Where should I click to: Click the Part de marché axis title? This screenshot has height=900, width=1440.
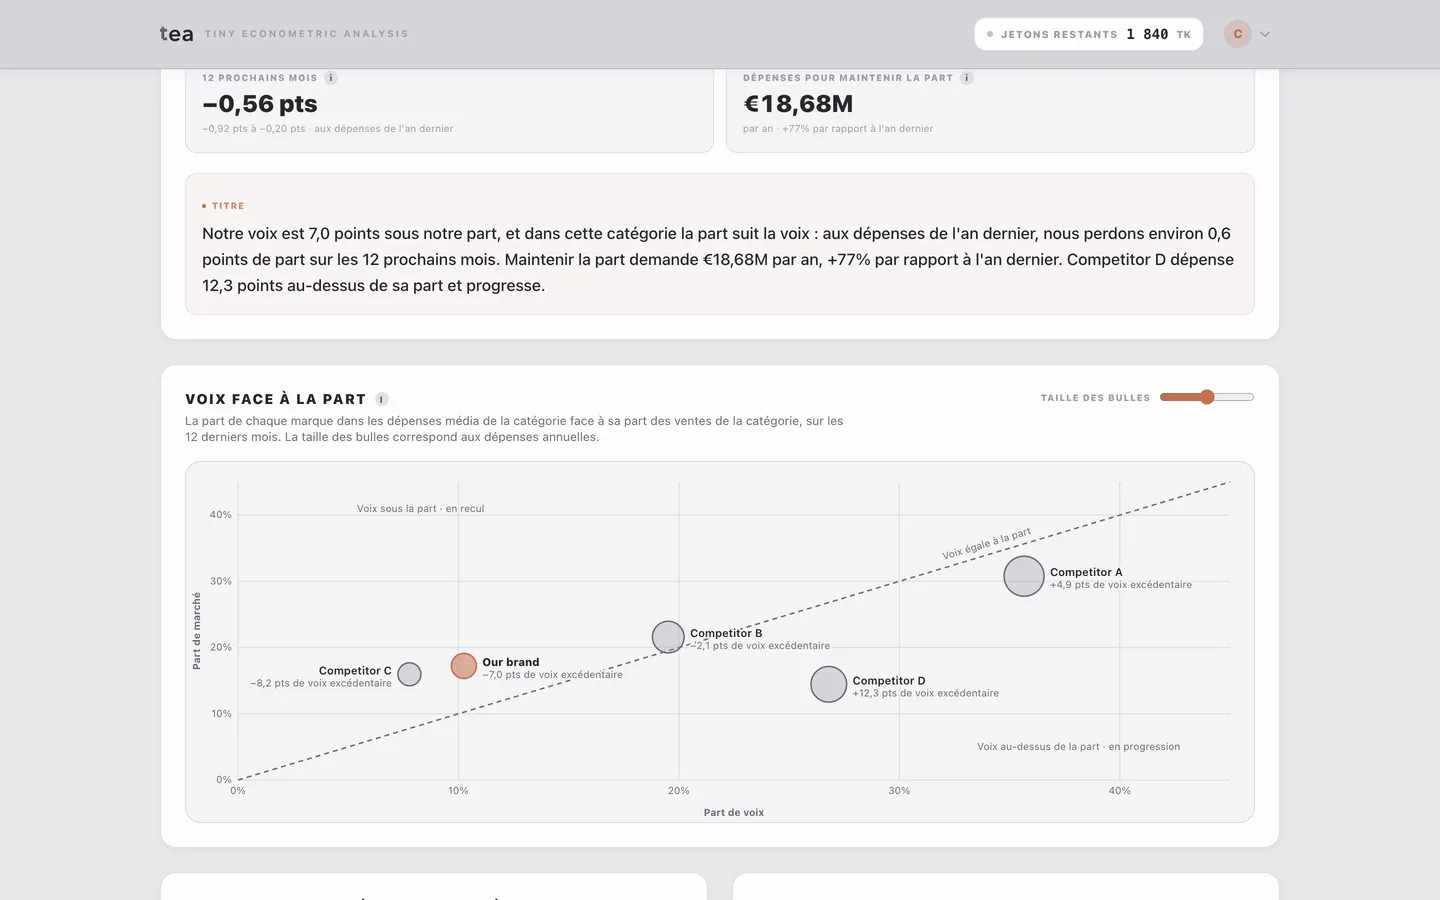pyautogui.click(x=197, y=630)
